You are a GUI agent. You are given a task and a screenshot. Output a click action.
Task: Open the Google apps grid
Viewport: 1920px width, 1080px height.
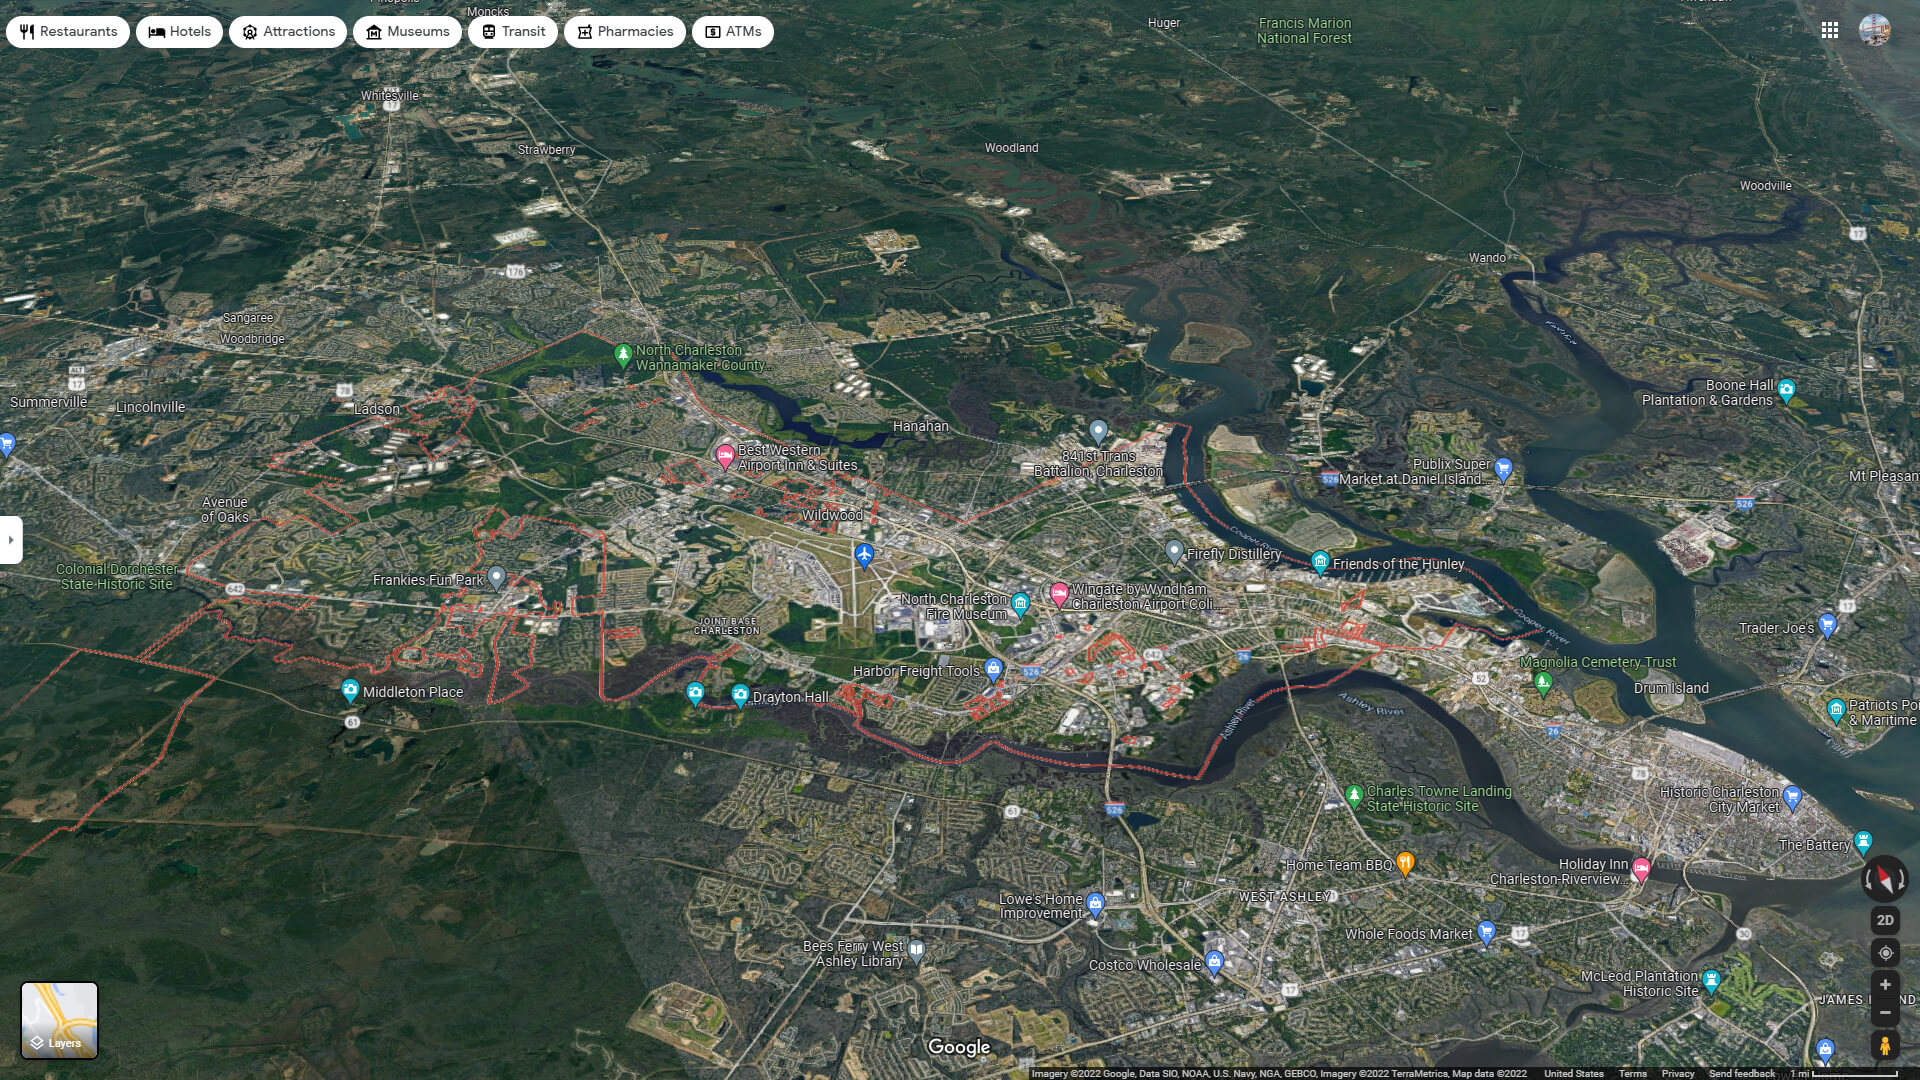[1830, 31]
